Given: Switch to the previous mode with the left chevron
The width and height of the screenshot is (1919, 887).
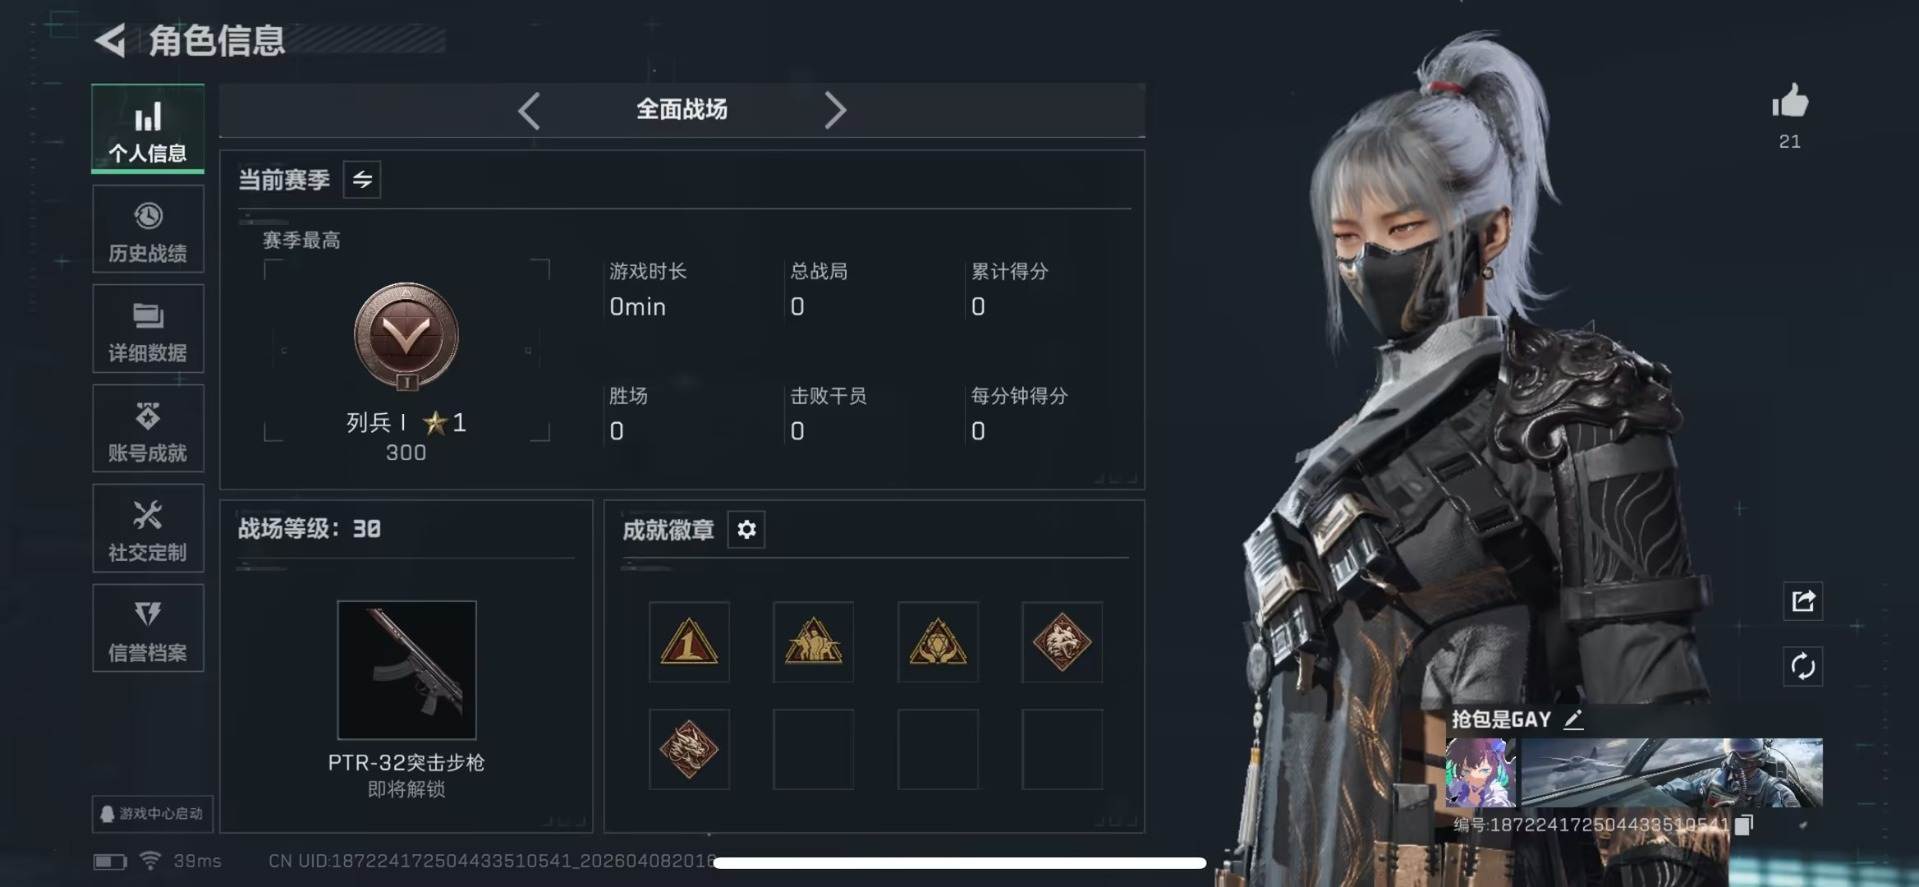Looking at the screenshot, I should (x=530, y=110).
